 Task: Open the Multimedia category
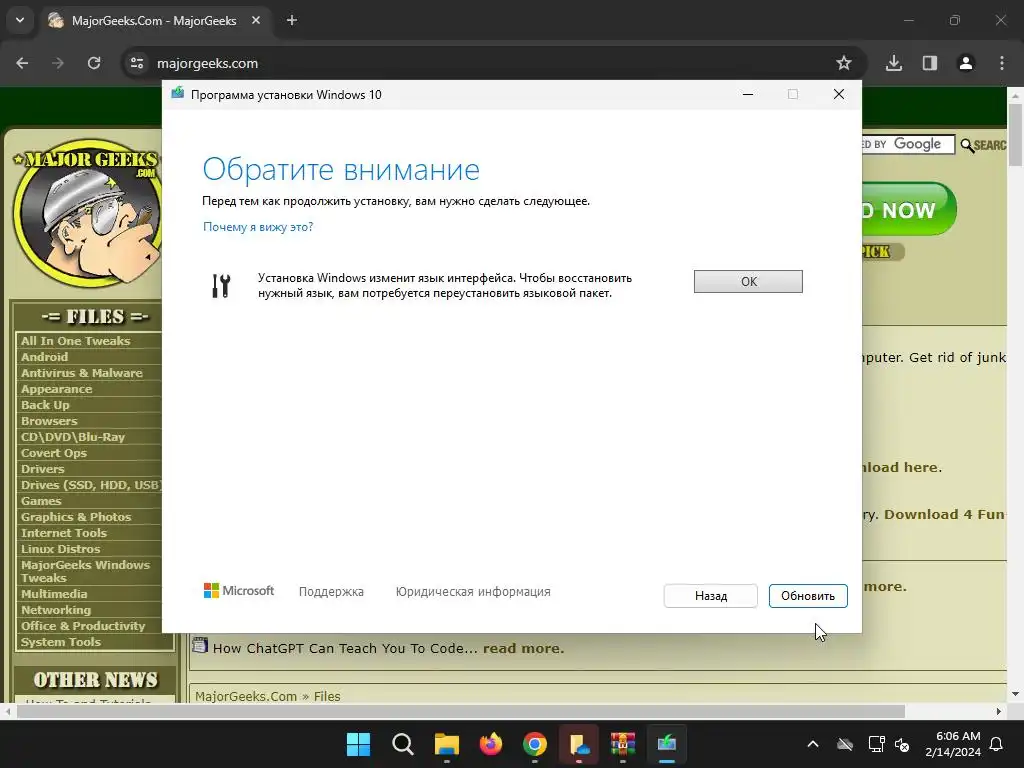[54, 594]
